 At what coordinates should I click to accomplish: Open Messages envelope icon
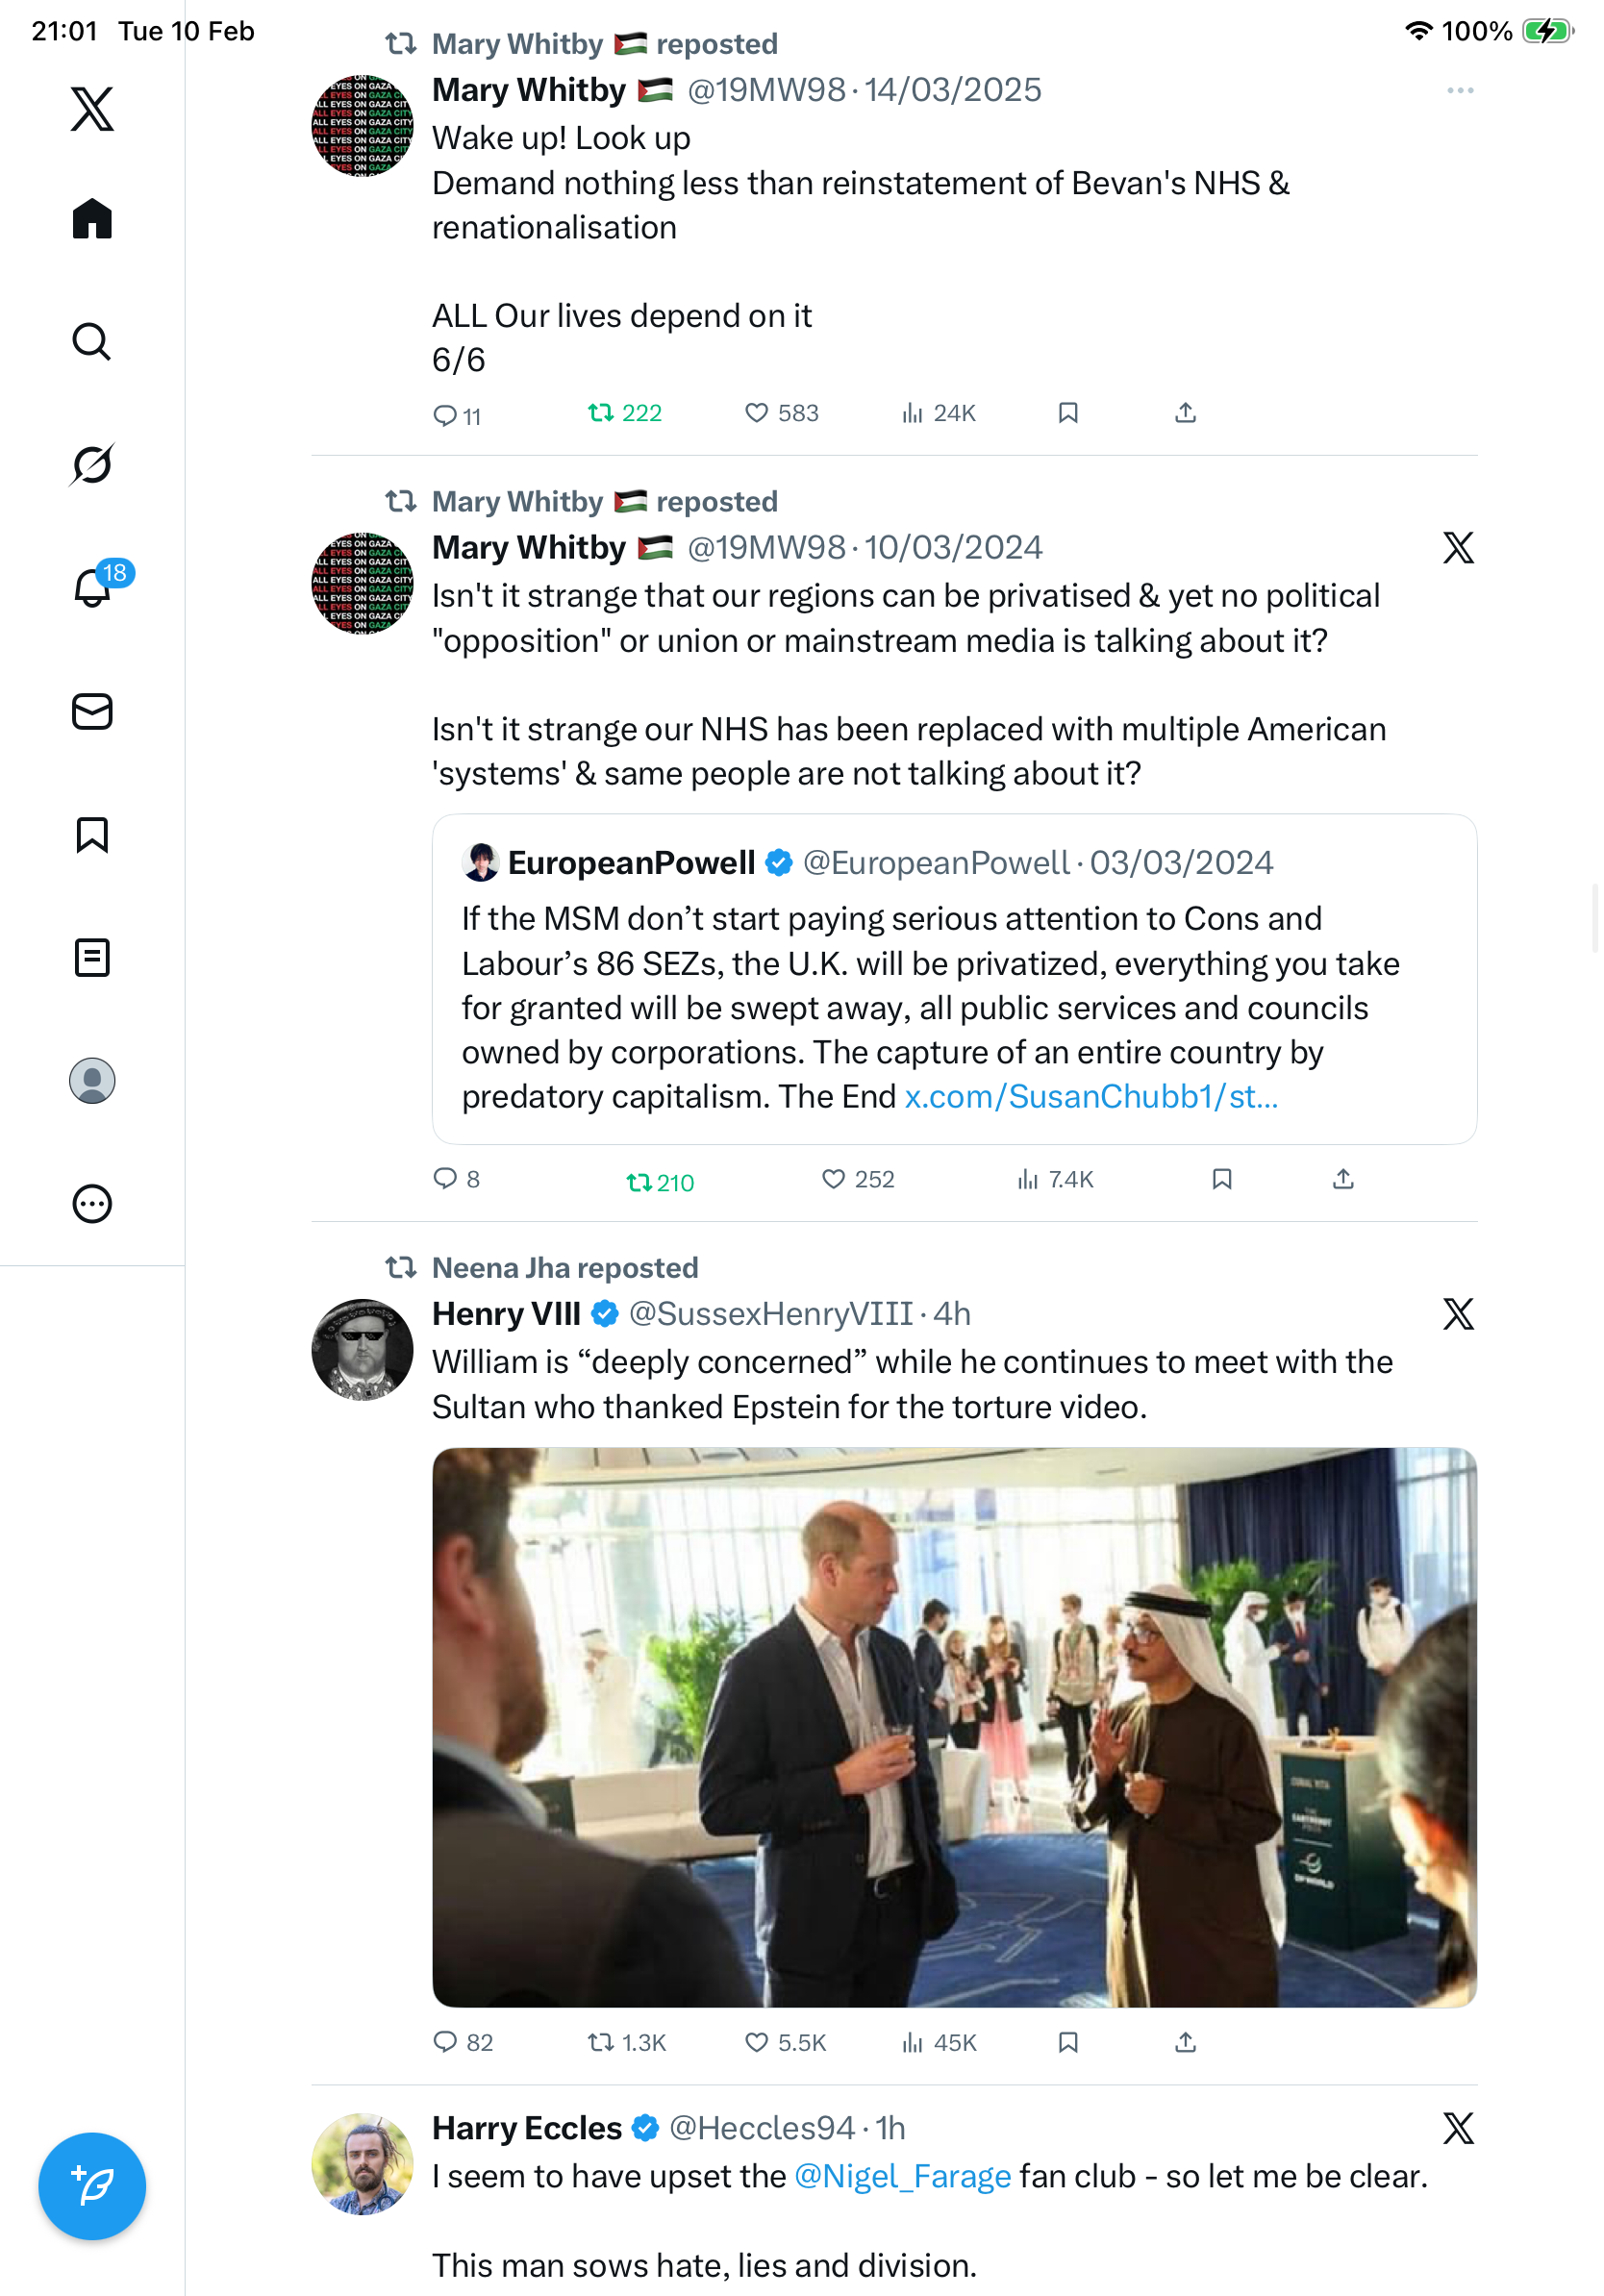coord(92,711)
